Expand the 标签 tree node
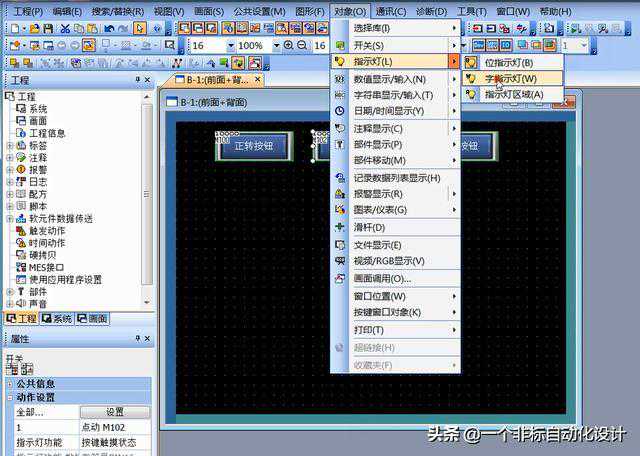 (10, 144)
